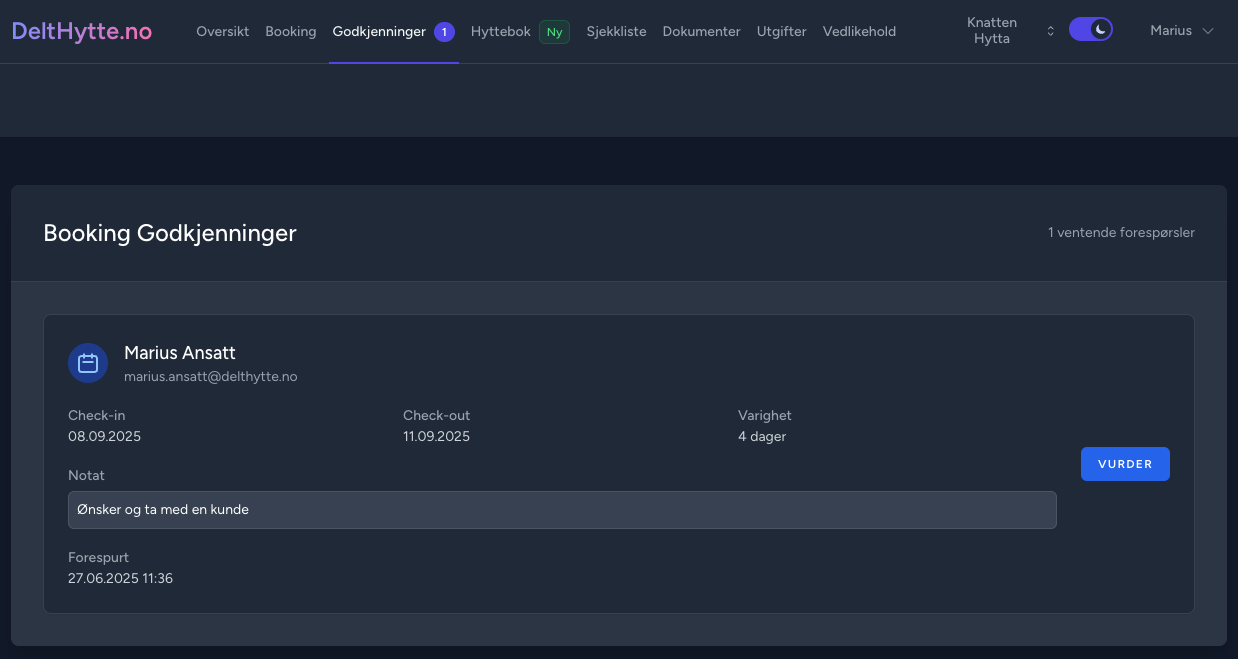
Task: Click the 1 ventende forespørsler text
Action: pos(1121,232)
